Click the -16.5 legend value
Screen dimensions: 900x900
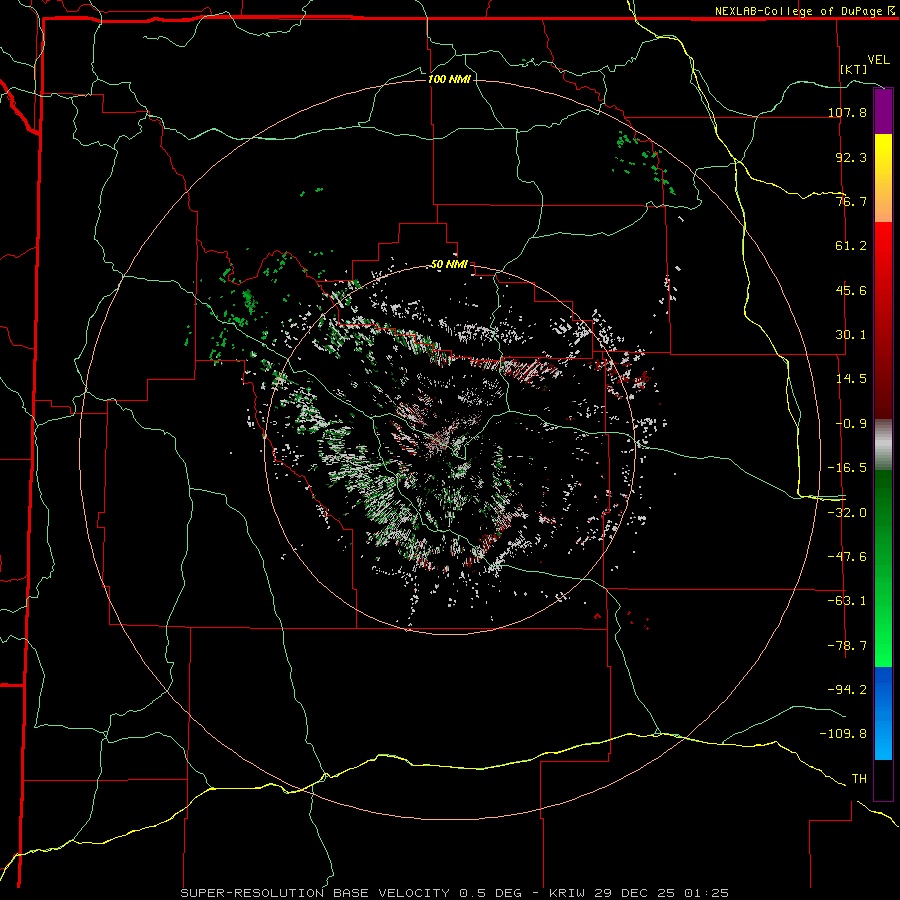847,468
